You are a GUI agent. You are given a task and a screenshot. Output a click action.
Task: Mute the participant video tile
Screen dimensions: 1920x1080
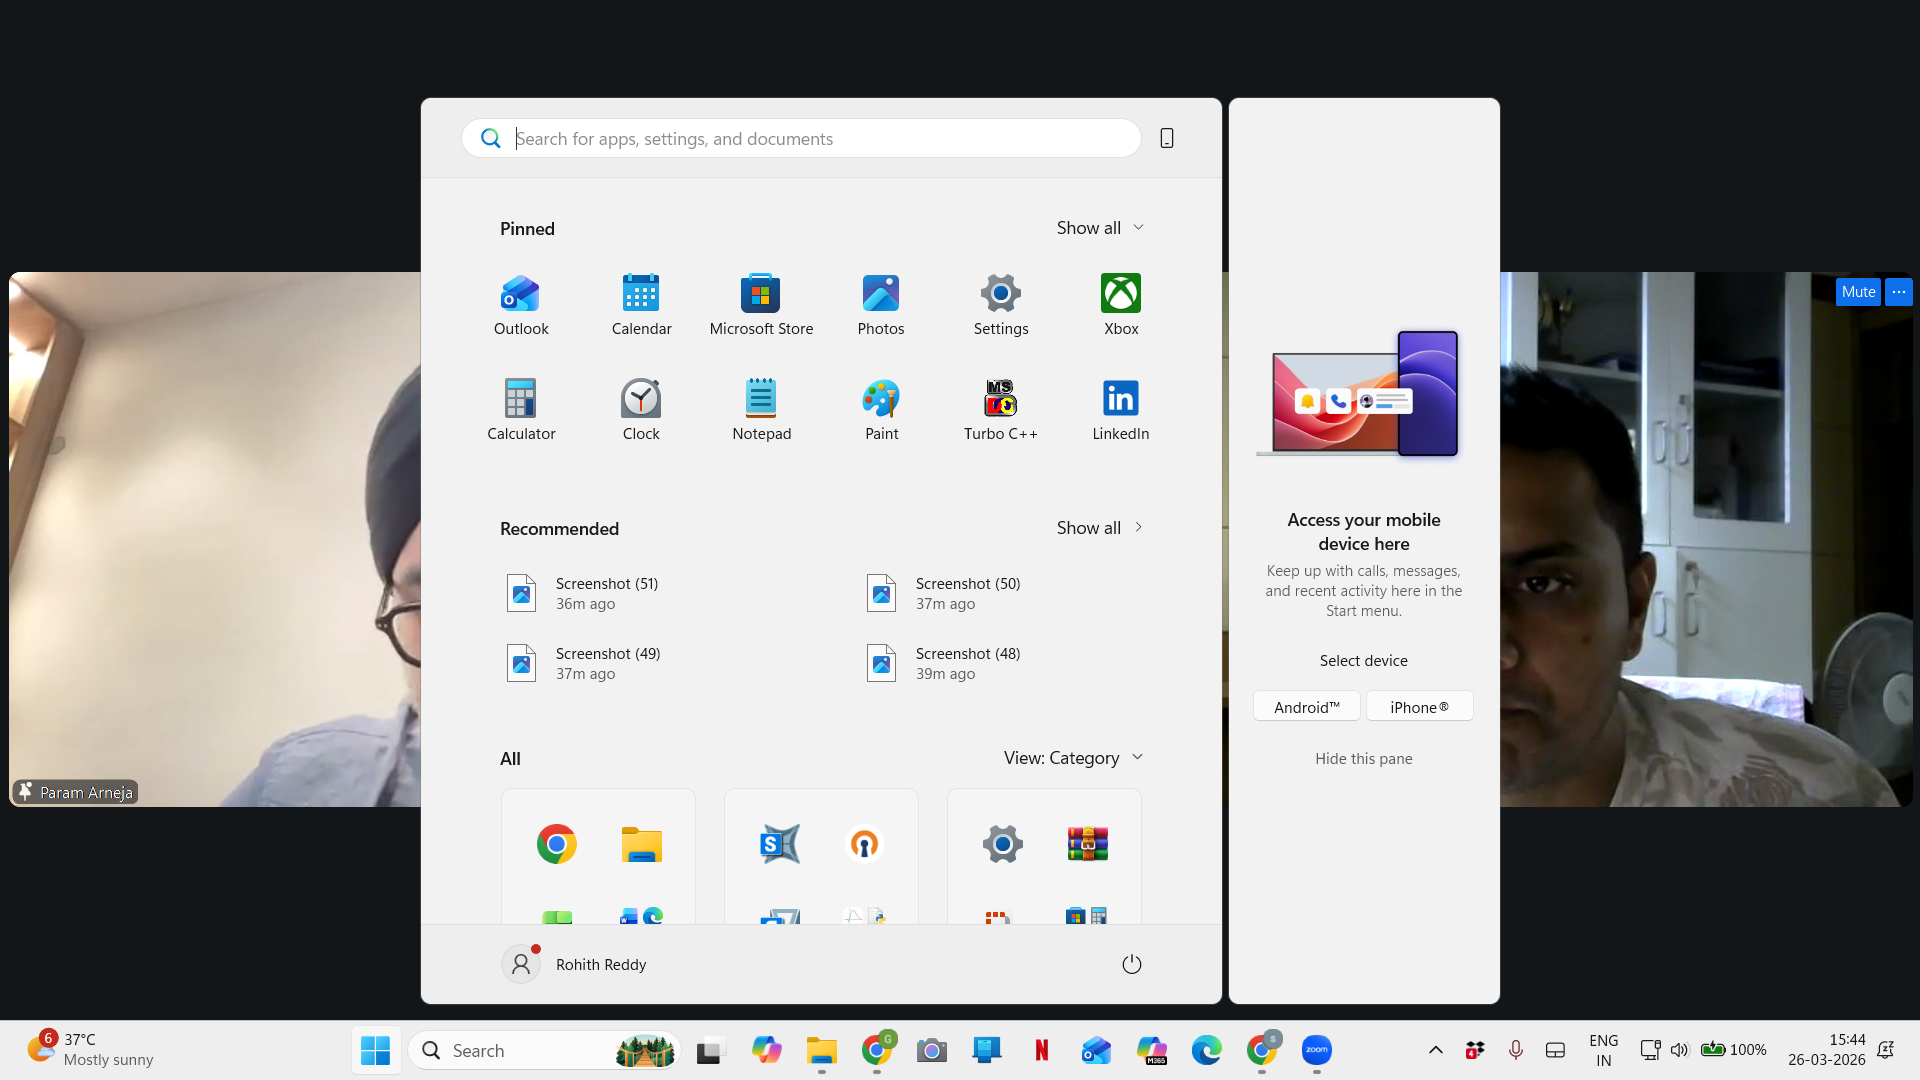(x=1857, y=292)
